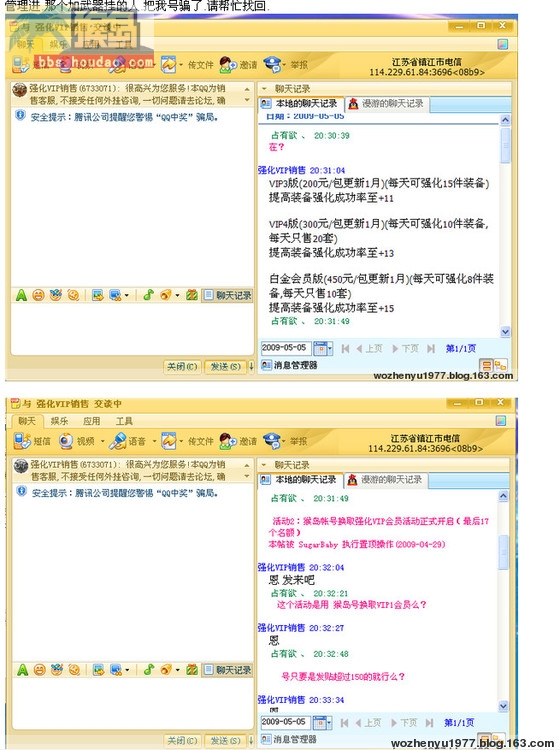The width and height of the screenshot is (560, 750).
Task: Open 消息管理器 message manager in the top window
Action: coord(289,365)
